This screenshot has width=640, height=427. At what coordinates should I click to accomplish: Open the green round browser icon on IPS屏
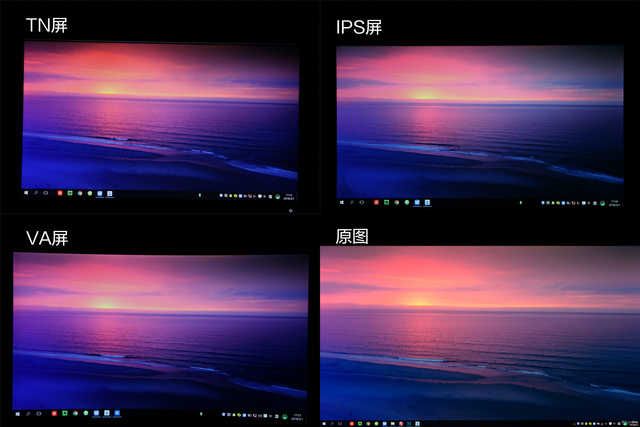(x=407, y=202)
